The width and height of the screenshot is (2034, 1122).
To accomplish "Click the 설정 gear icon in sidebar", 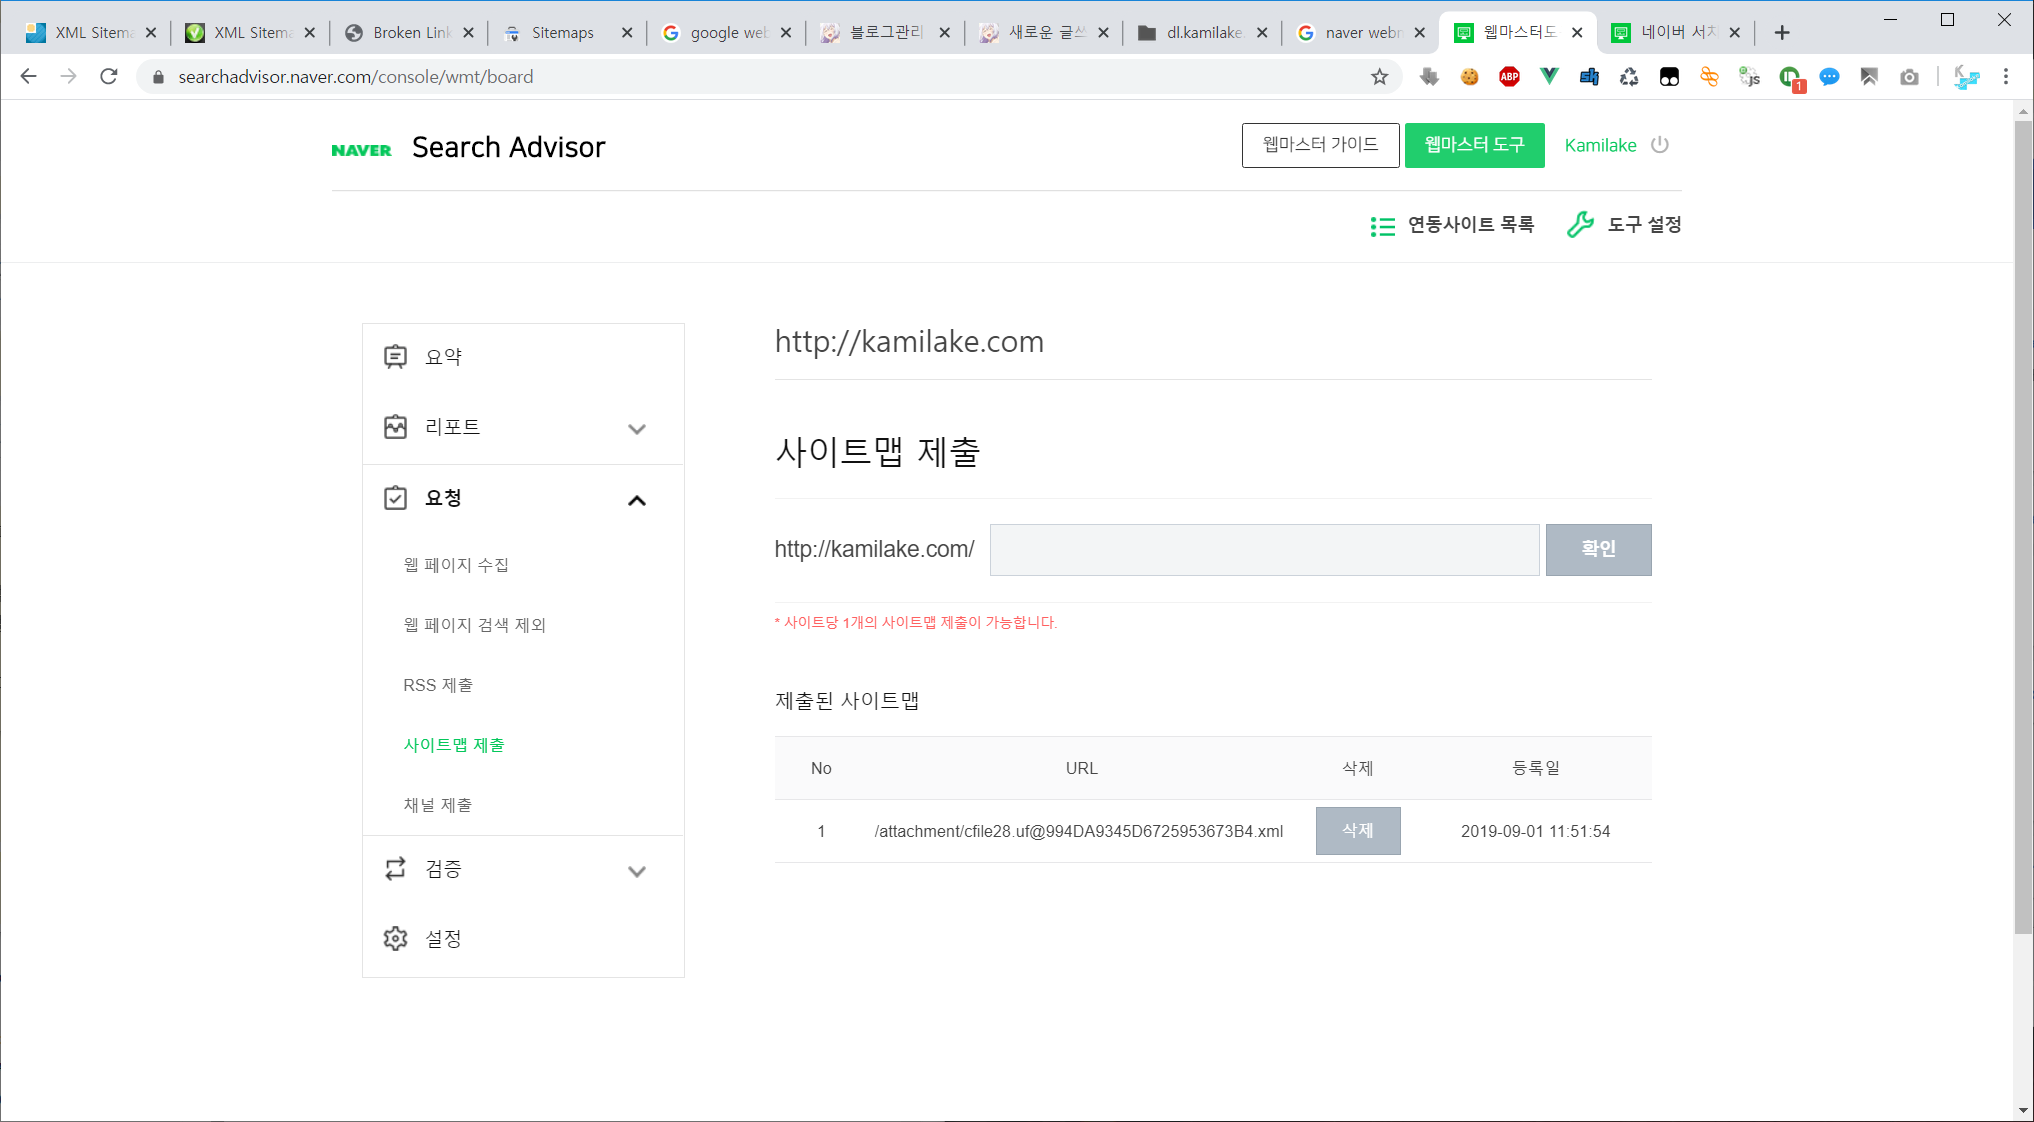I will pyautogui.click(x=395, y=938).
